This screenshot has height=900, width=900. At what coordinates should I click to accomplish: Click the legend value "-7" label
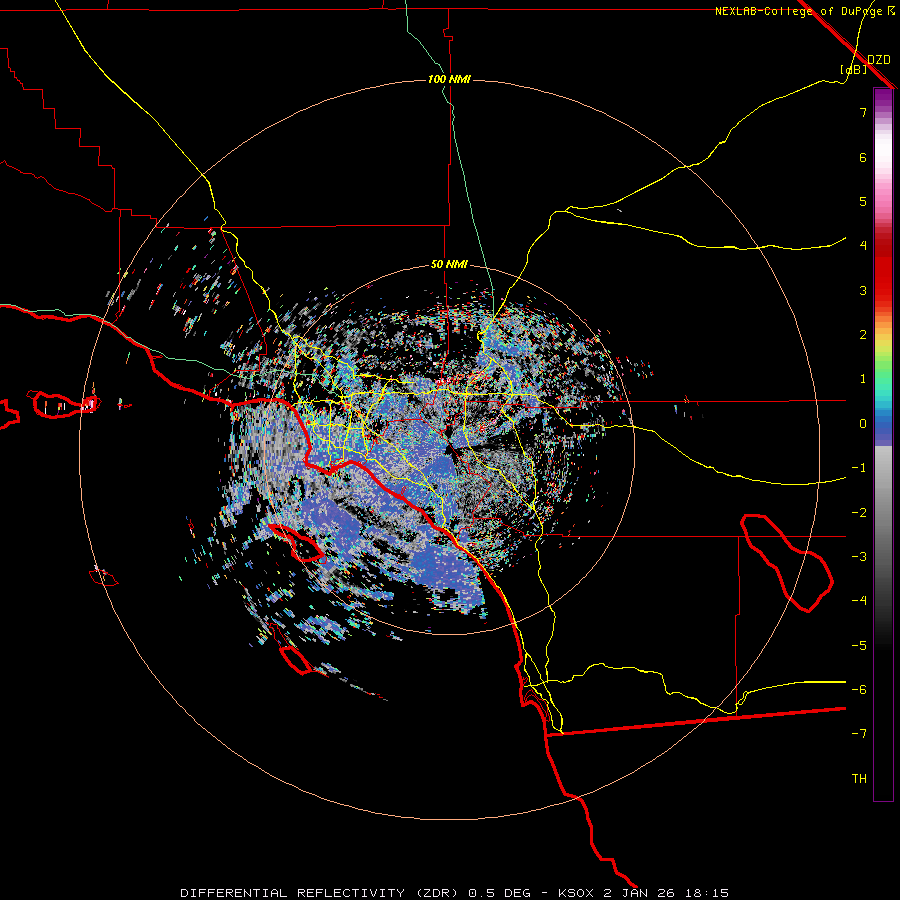(859, 734)
